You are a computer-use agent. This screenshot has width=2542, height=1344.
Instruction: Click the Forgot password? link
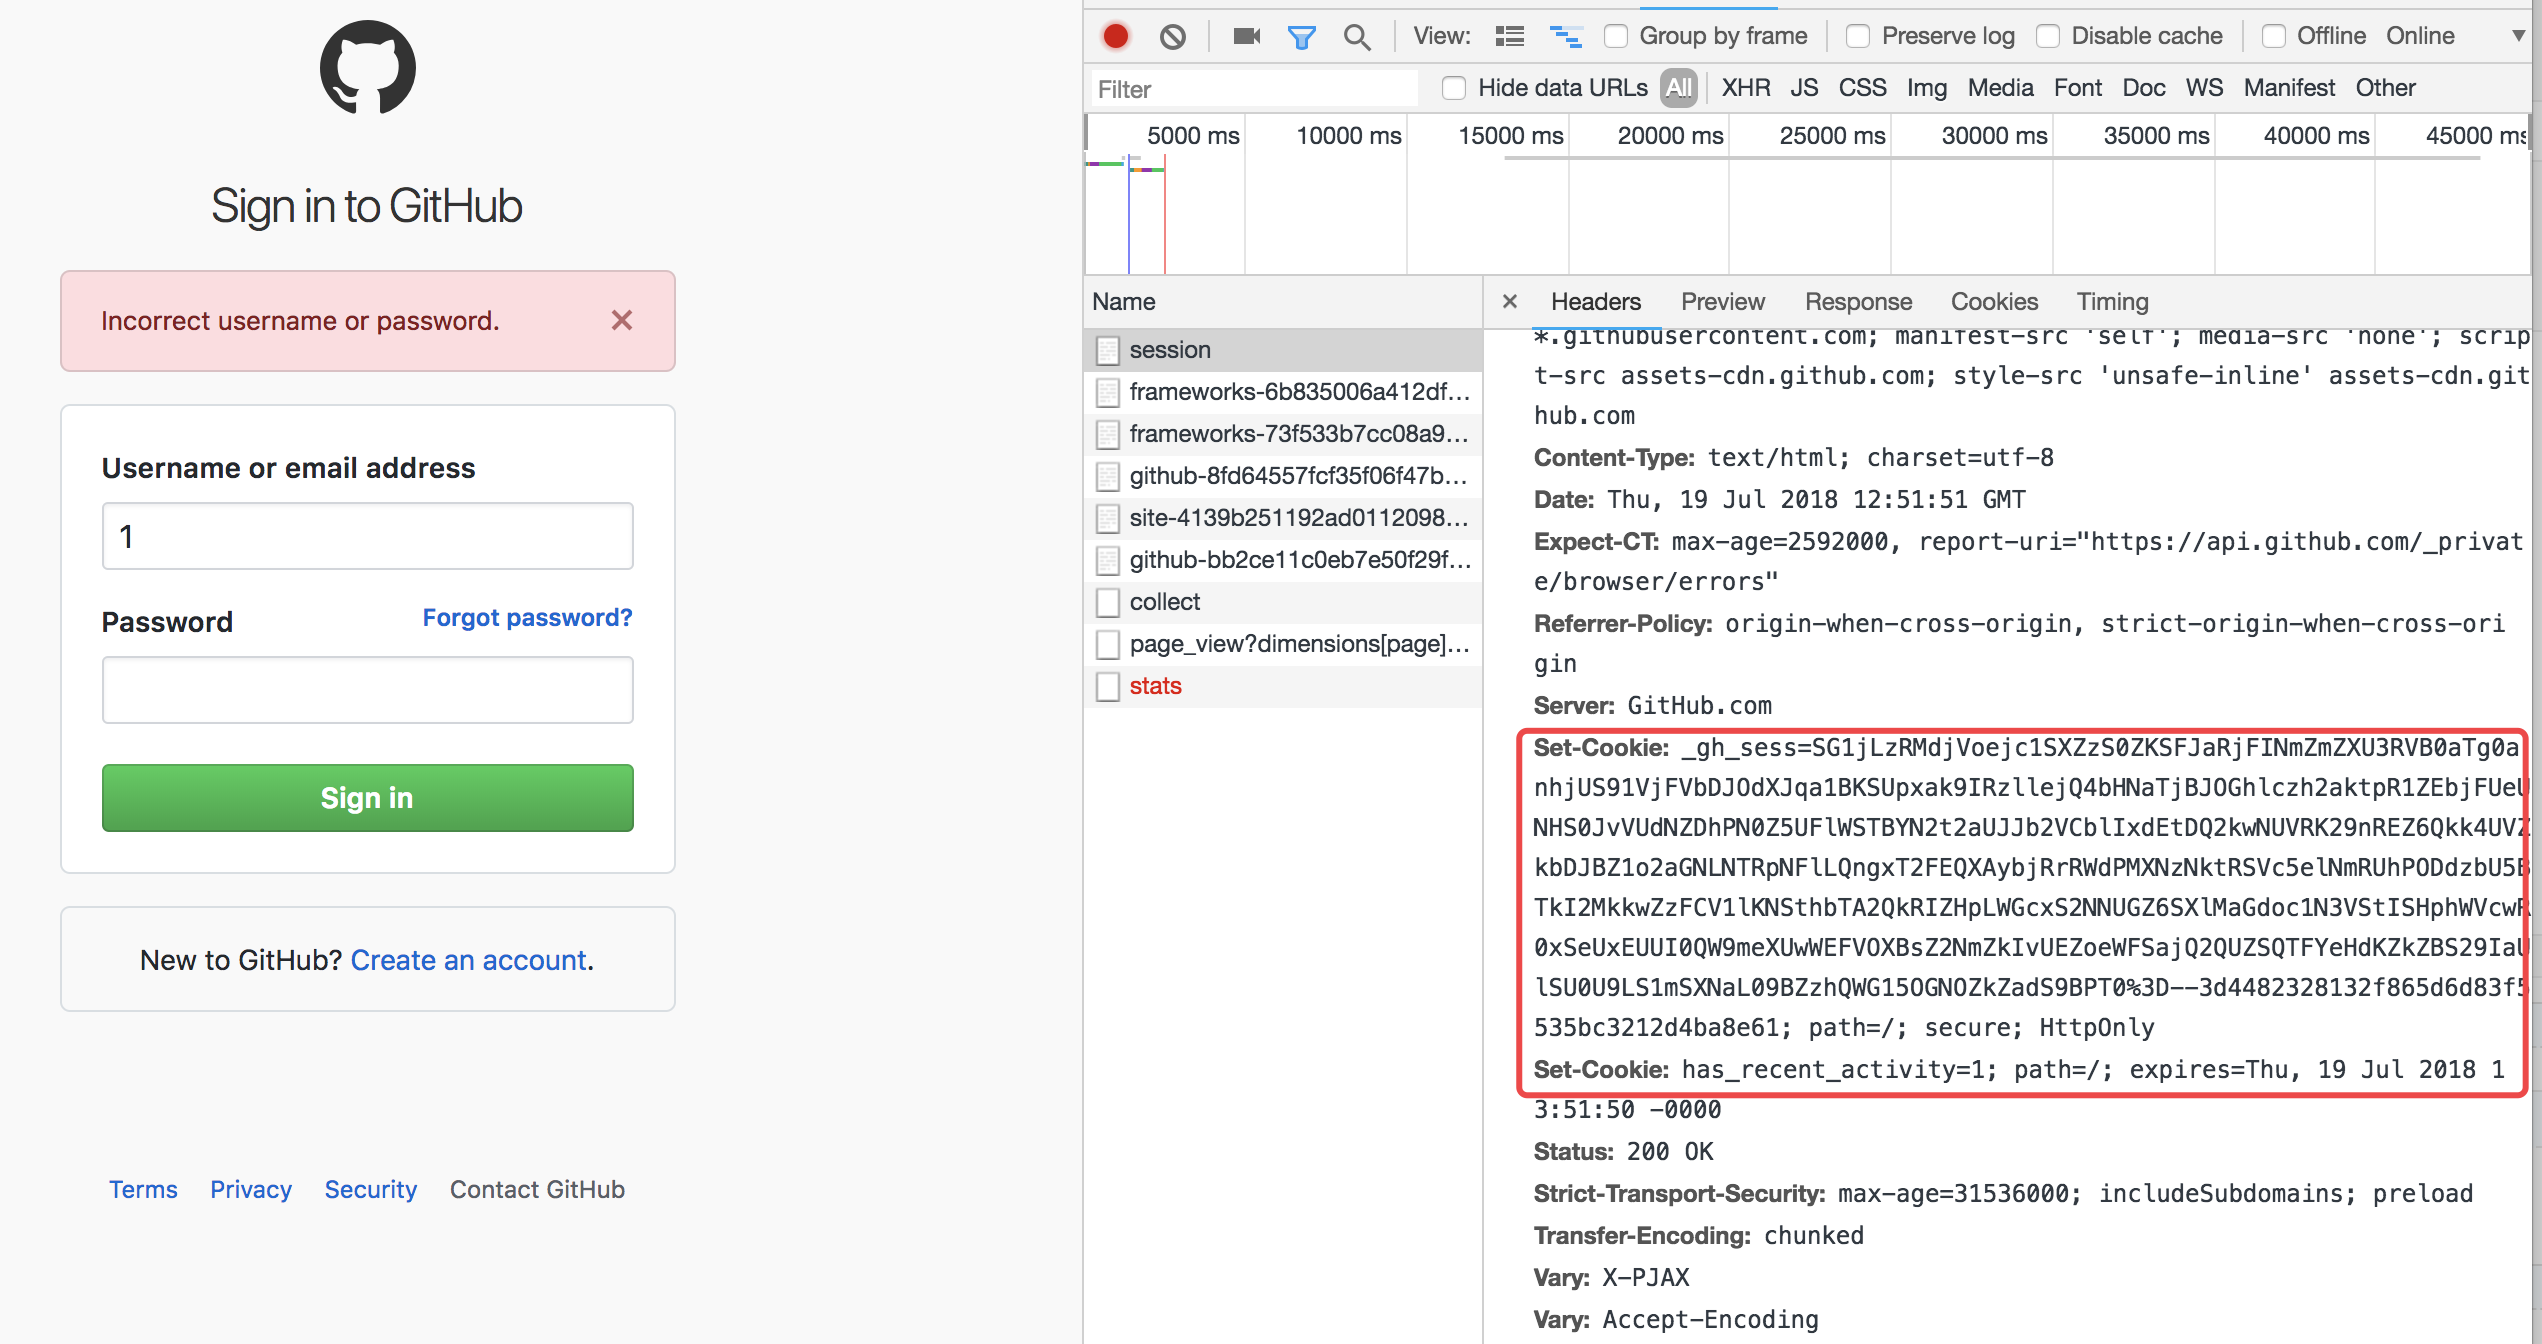pyautogui.click(x=527, y=618)
